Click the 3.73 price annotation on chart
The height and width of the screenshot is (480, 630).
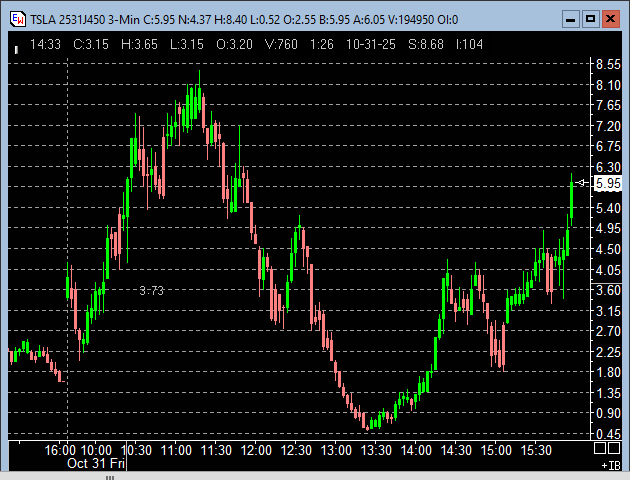pyautogui.click(x=151, y=290)
